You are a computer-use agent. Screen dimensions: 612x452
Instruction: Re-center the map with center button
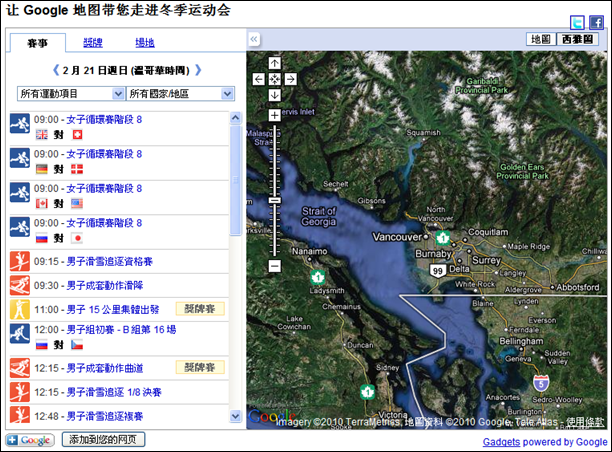274,79
